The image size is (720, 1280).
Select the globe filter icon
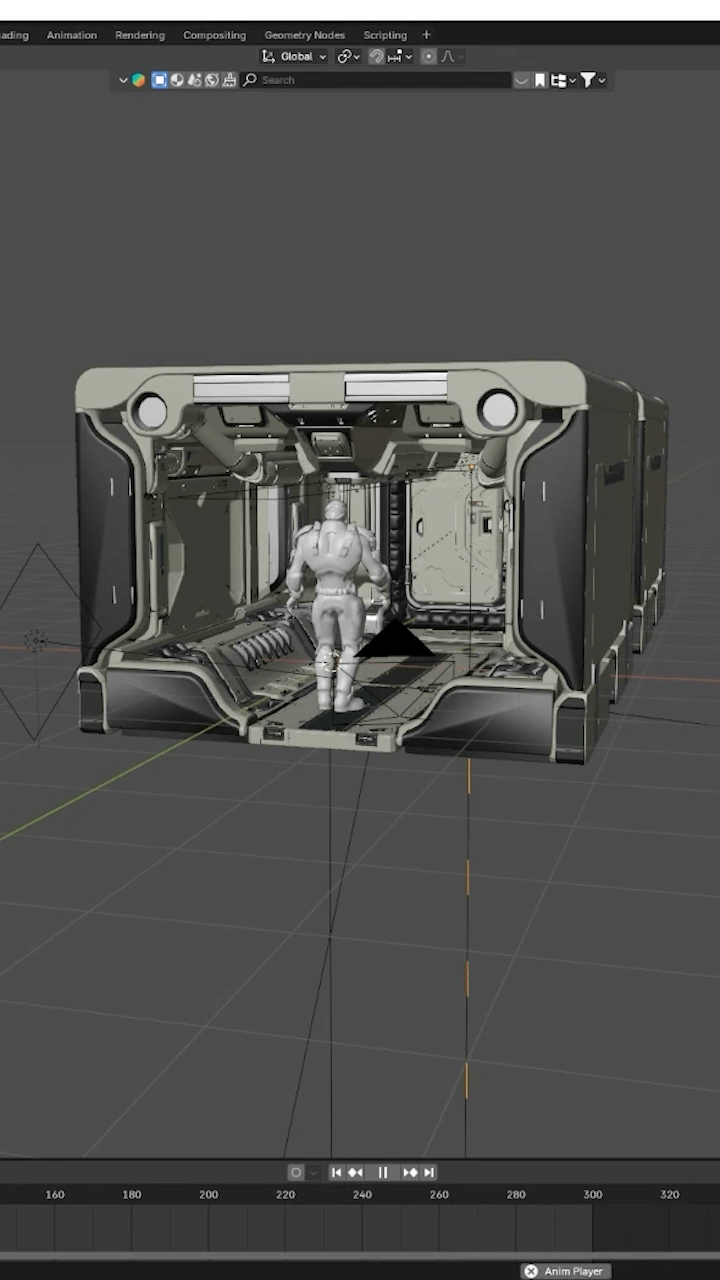[x=212, y=80]
